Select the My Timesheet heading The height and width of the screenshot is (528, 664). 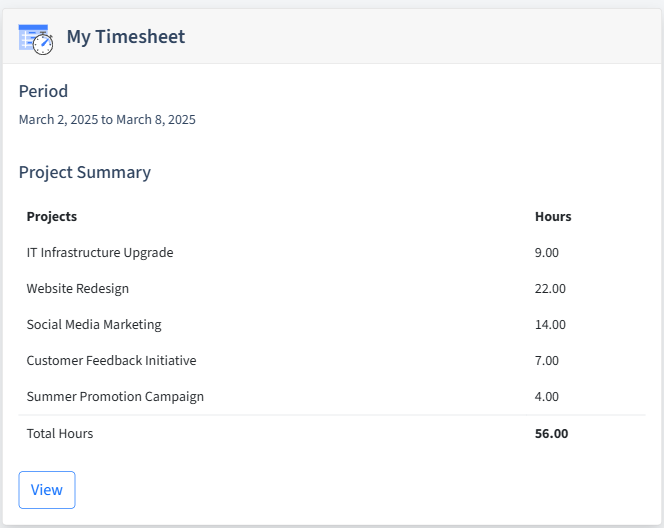(126, 37)
